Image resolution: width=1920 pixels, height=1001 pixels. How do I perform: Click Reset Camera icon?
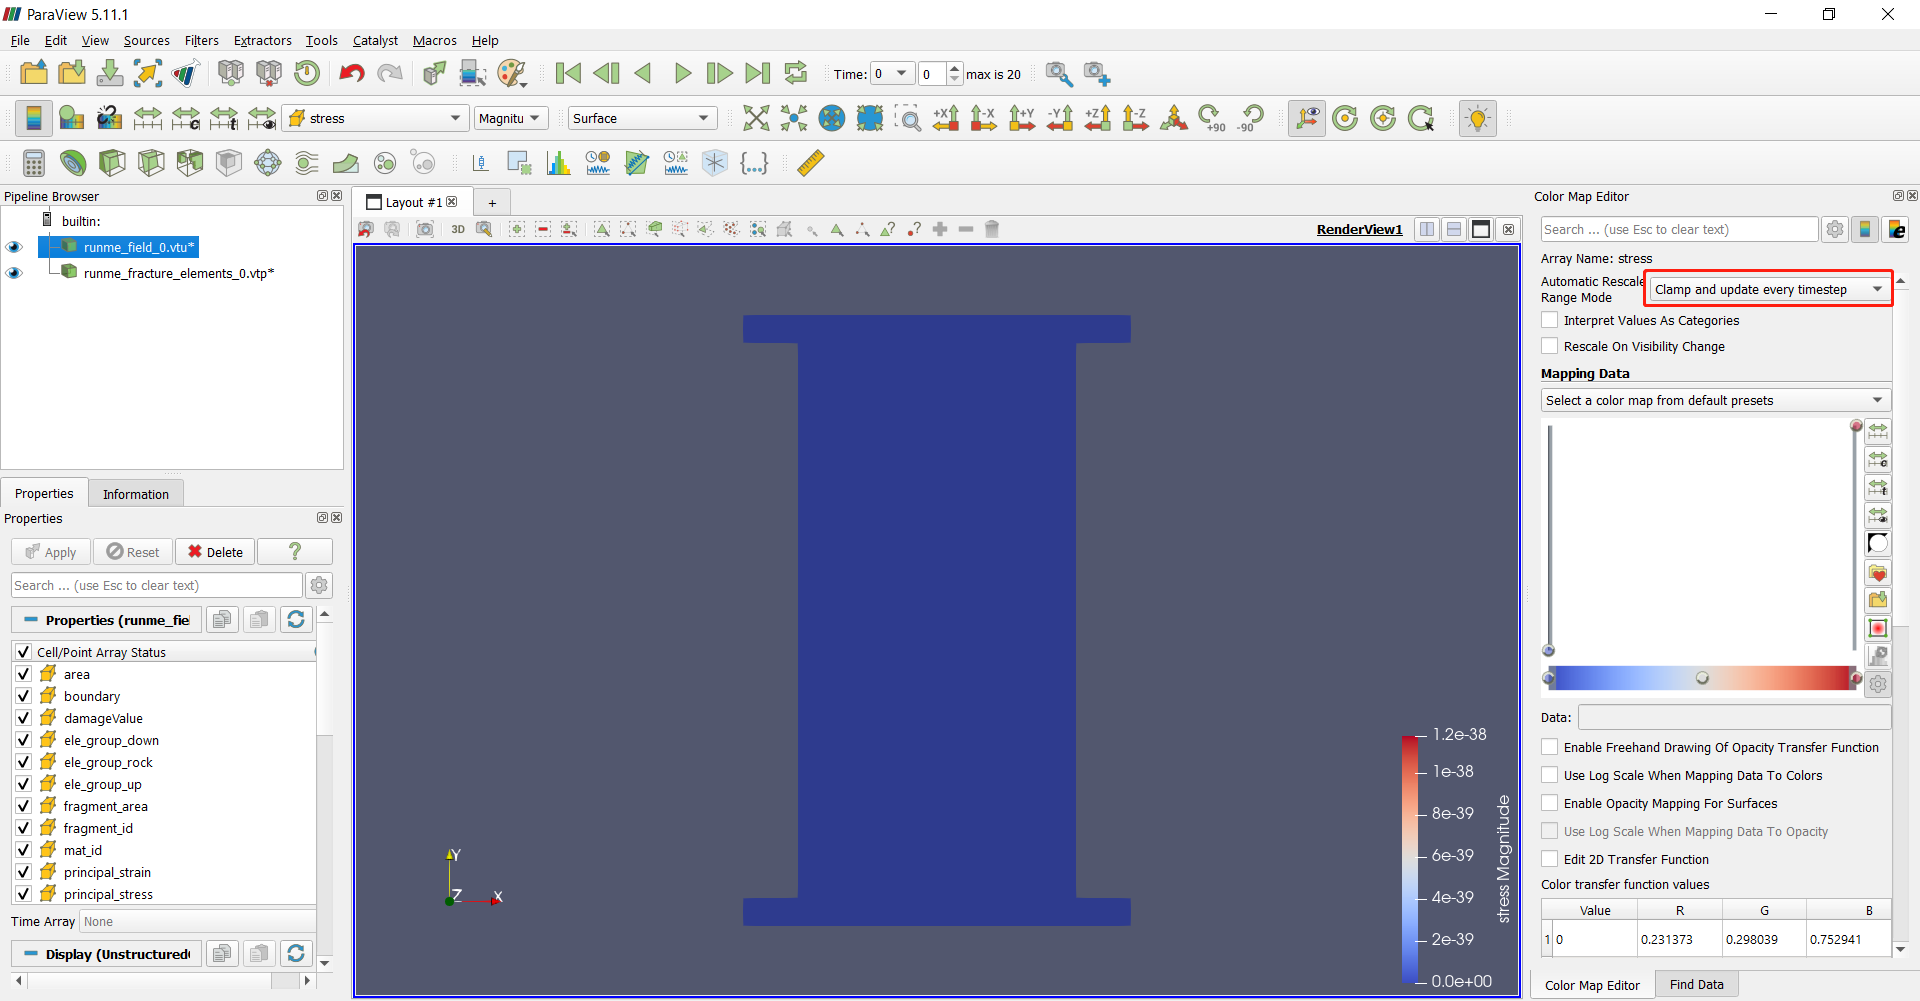pyautogui.click(x=756, y=118)
